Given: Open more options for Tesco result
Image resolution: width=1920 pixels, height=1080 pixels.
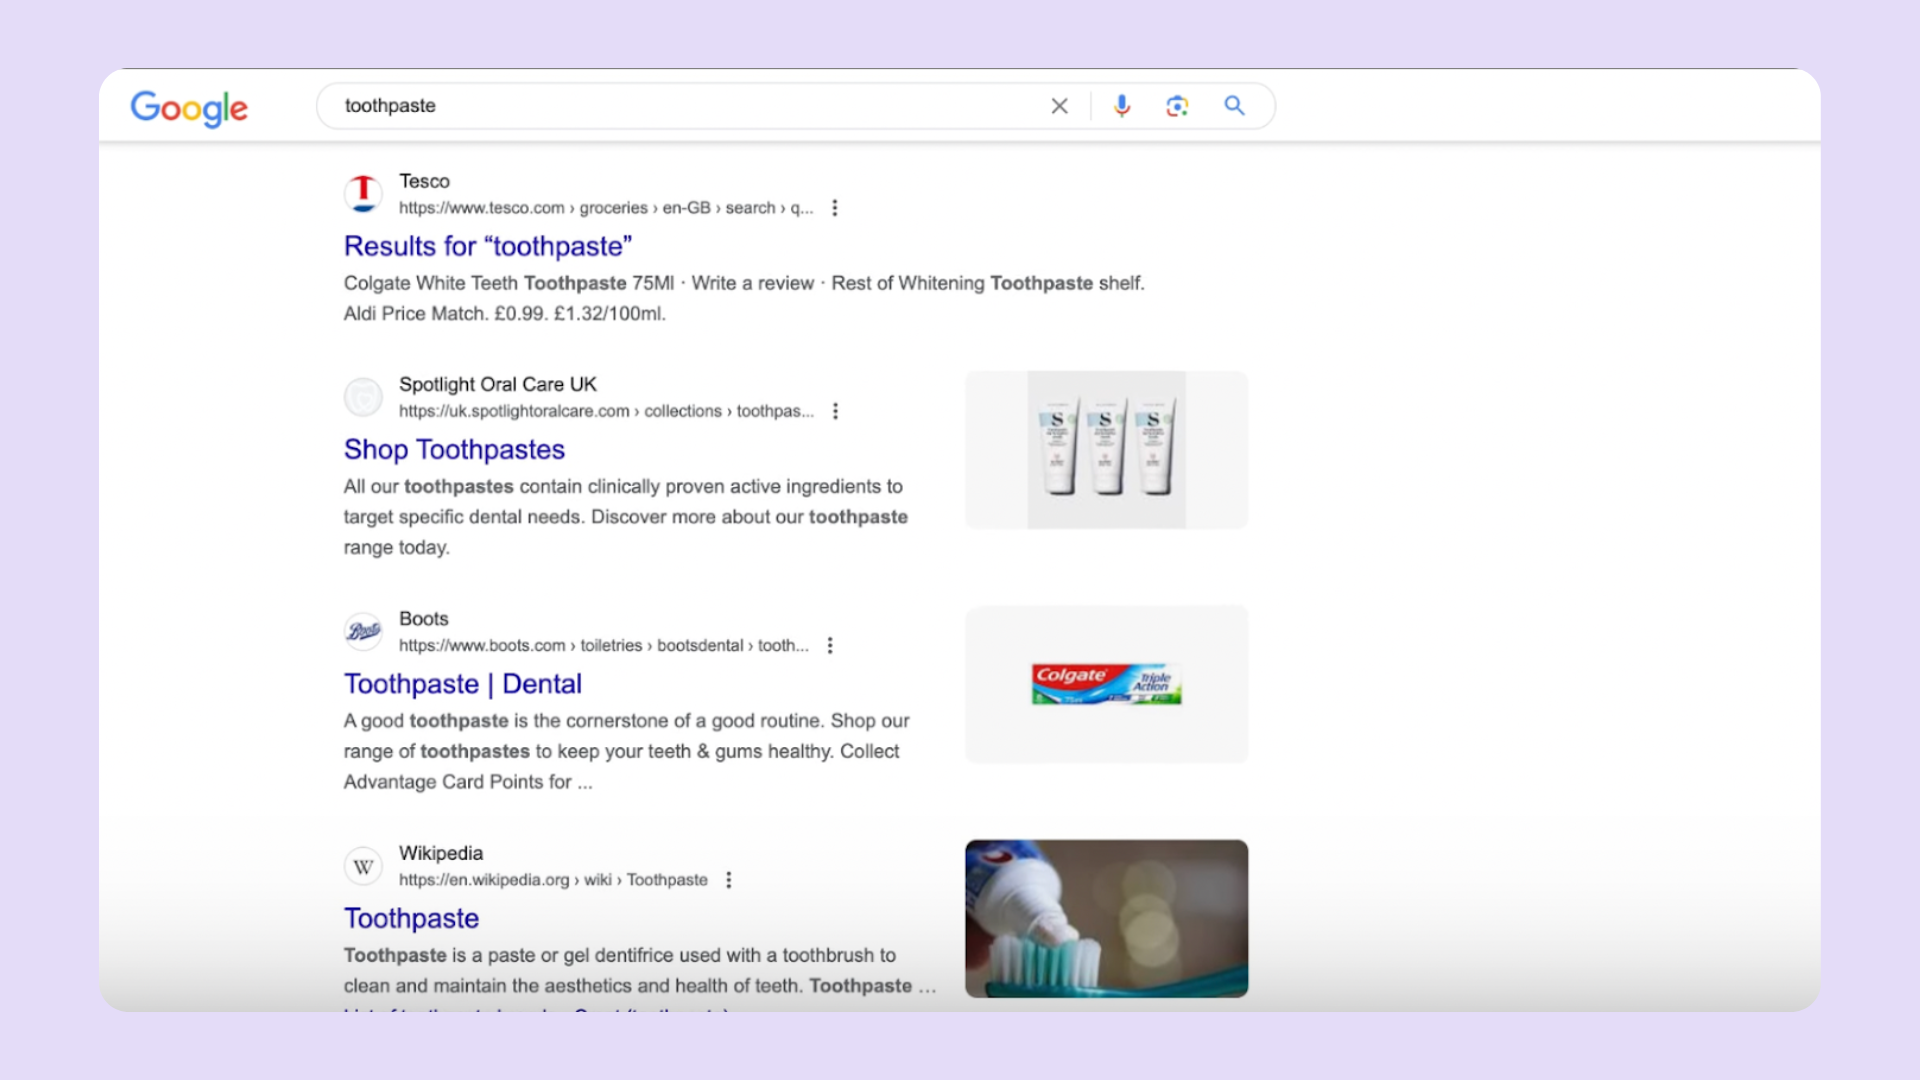Looking at the screenshot, I should coord(835,208).
